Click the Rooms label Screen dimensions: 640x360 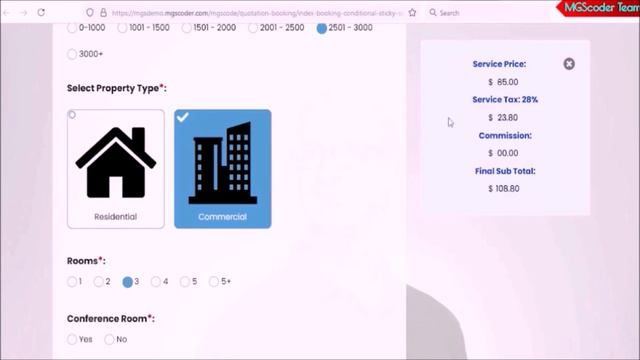[86, 261]
